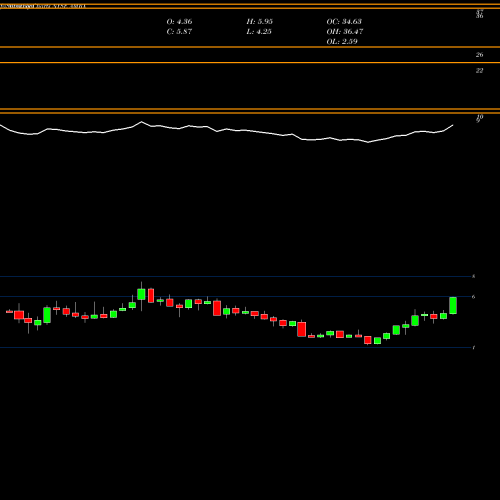The width and height of the screenshot is (500, 500).
Task: Click the OL: 2.59 statistic
Action: click(x=342, y=42)
